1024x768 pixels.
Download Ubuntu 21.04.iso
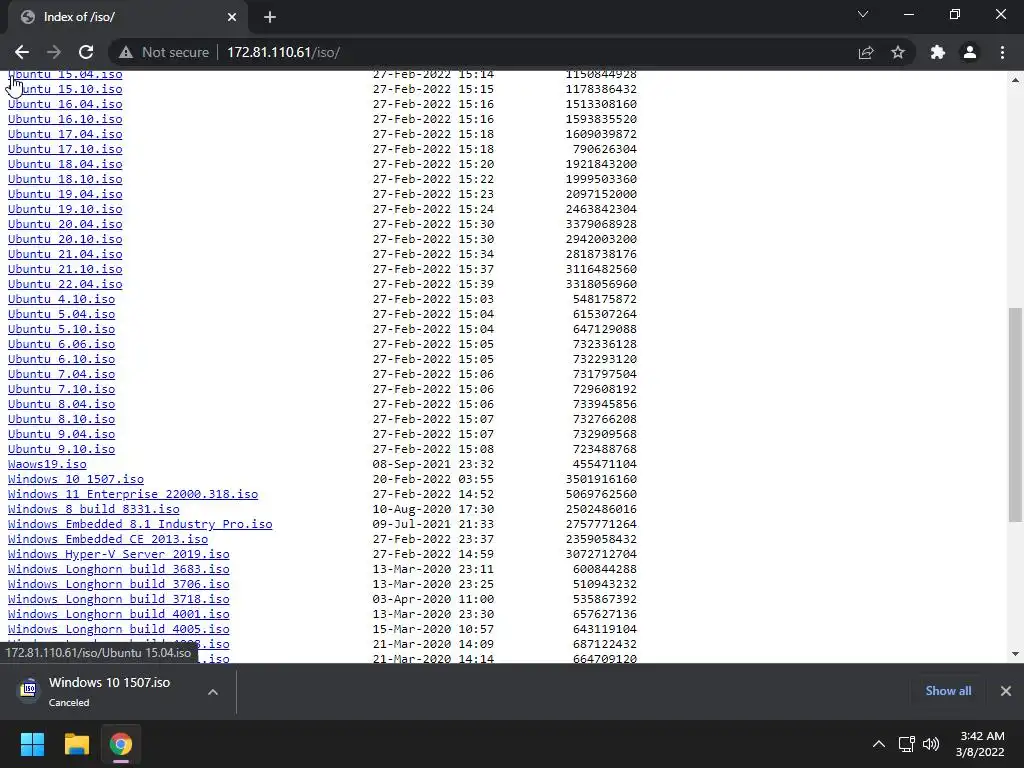coord(65,254)
